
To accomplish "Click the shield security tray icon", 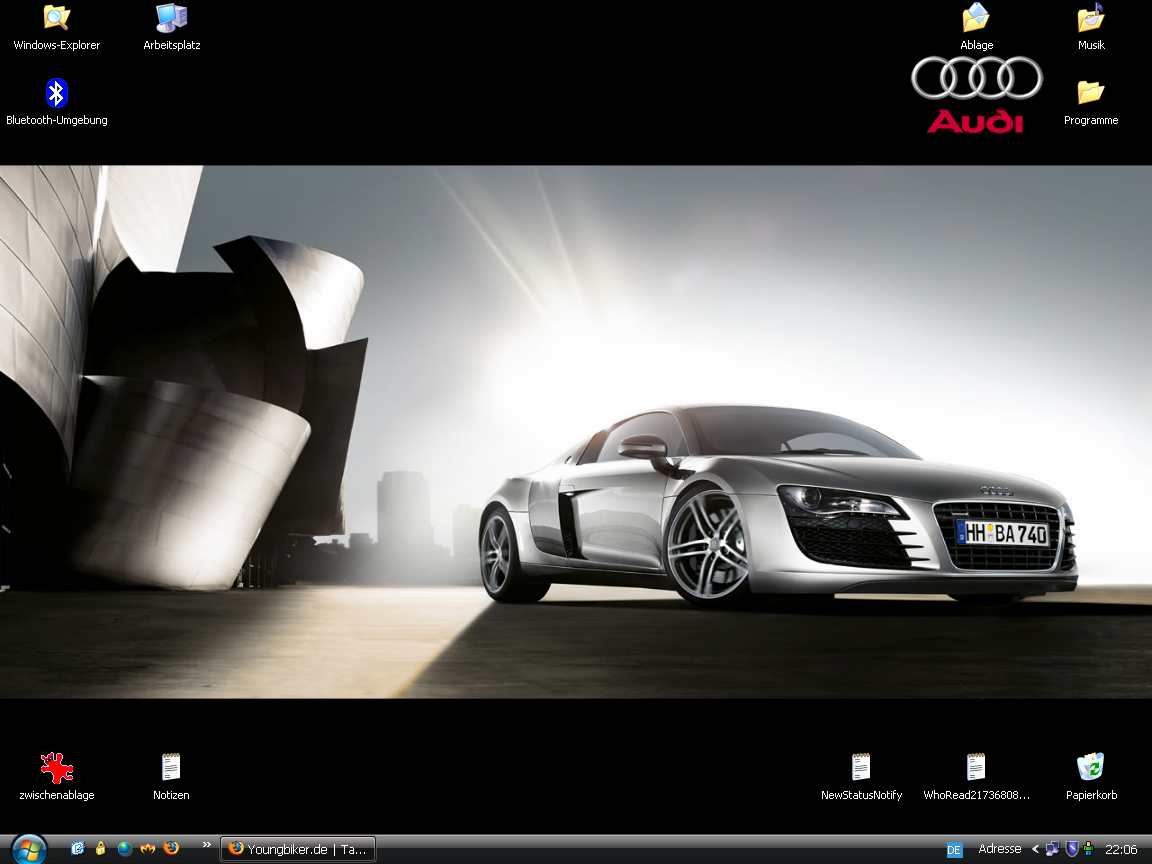I will click(1071, 849).
